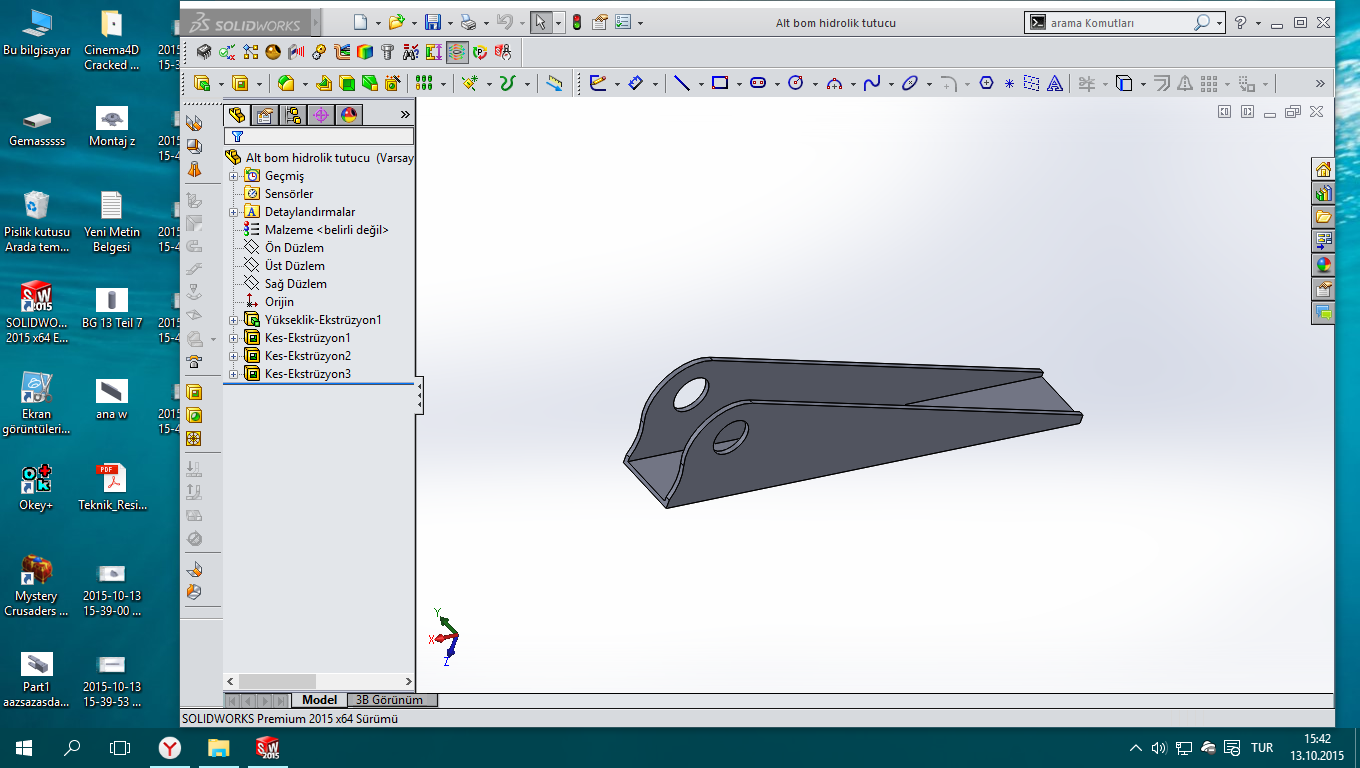This screenshot has width=1360, height=768.
Task: Expand hidden FeatureManager tabs chevron
Action: coord(405,115)
